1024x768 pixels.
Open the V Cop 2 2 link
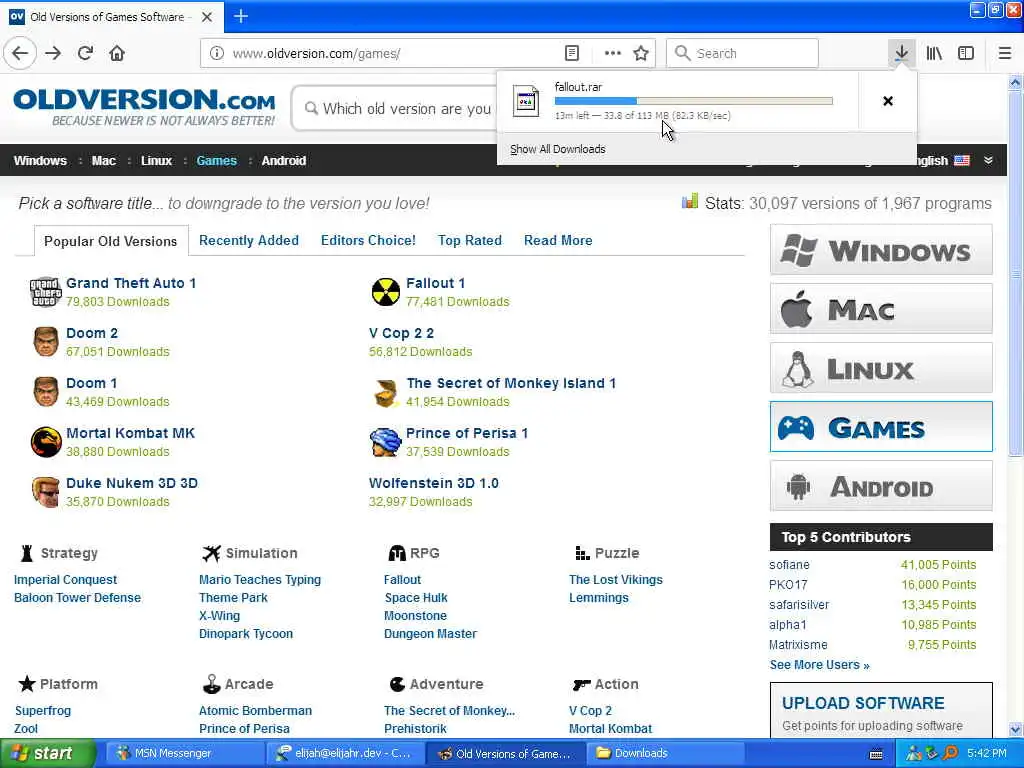401,333
